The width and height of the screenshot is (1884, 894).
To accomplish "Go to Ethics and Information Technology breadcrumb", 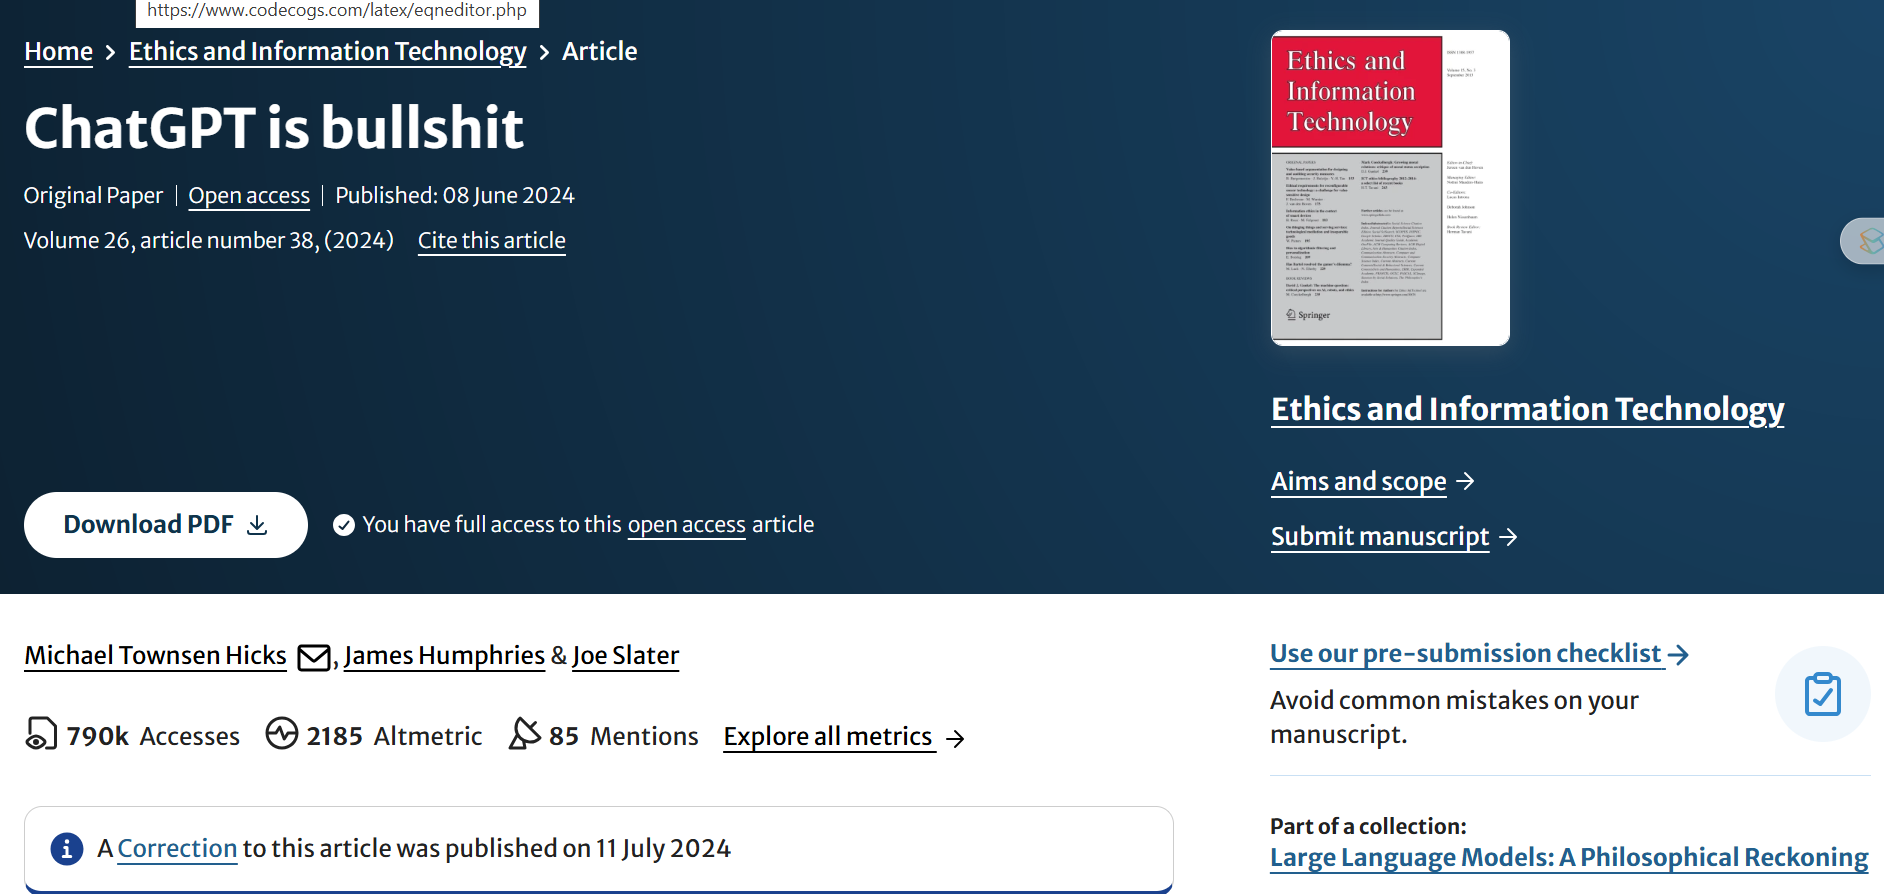I will (x=327, y=52).
